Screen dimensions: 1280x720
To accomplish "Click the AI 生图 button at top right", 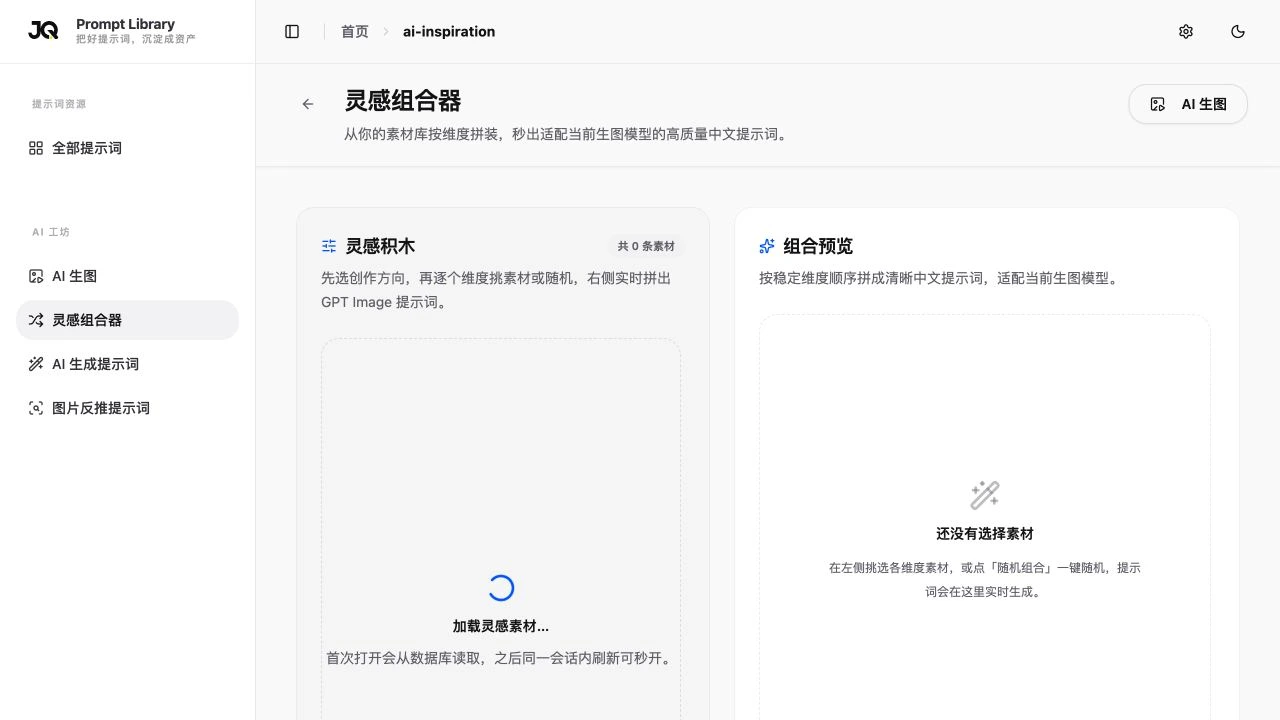I will (1188, 104).
